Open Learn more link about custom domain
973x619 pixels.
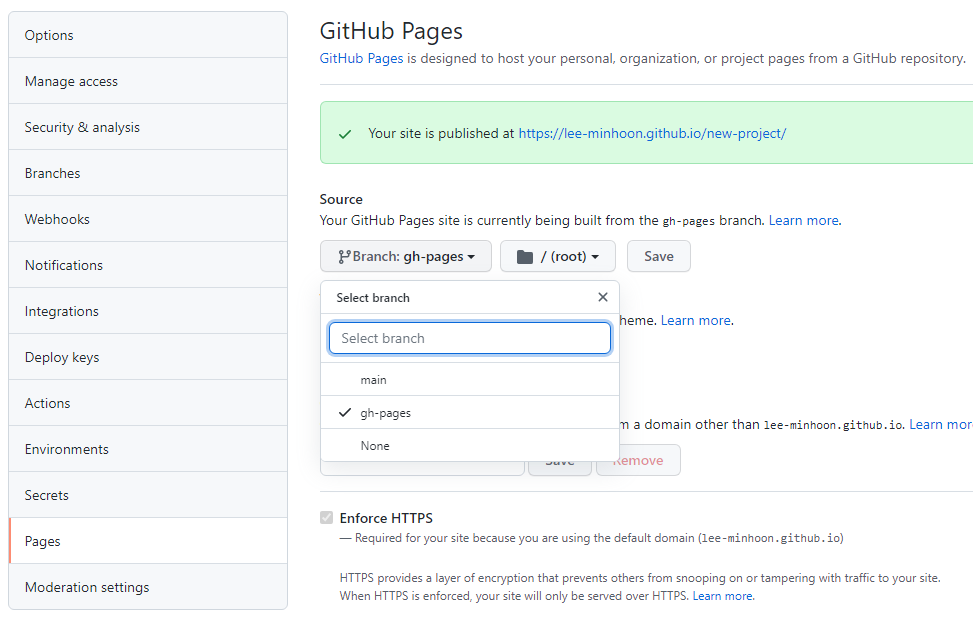coord(941,424)
